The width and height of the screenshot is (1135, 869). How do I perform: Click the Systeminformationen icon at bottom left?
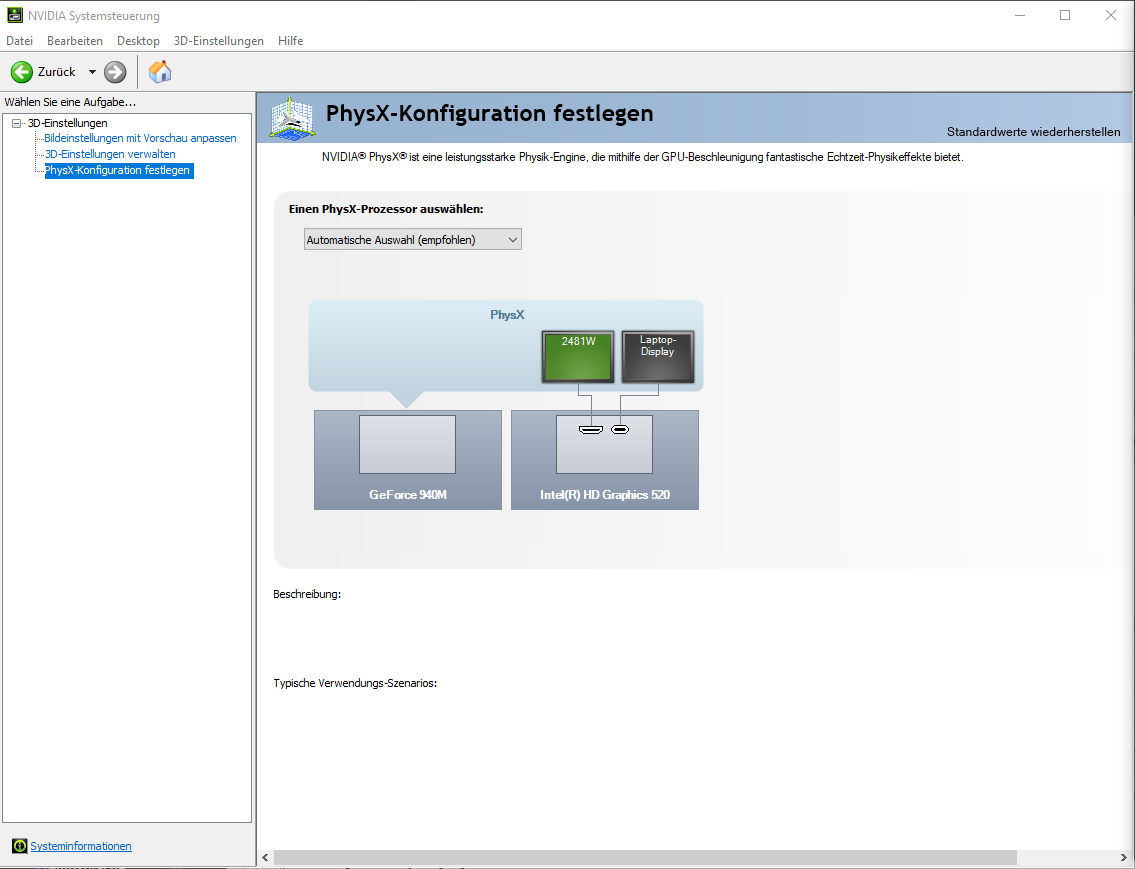pyautogui.click(x=19, y=846)
